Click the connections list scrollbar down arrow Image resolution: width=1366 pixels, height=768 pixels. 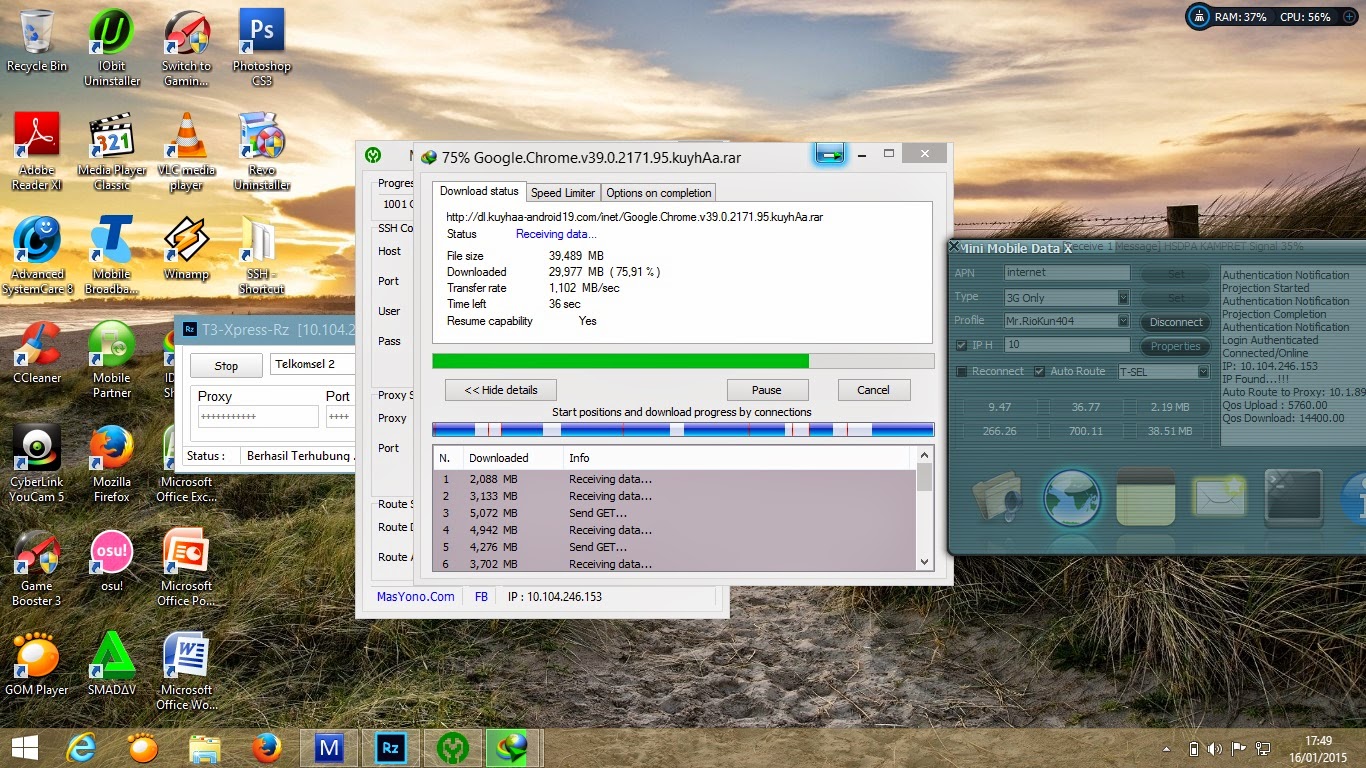924,562
